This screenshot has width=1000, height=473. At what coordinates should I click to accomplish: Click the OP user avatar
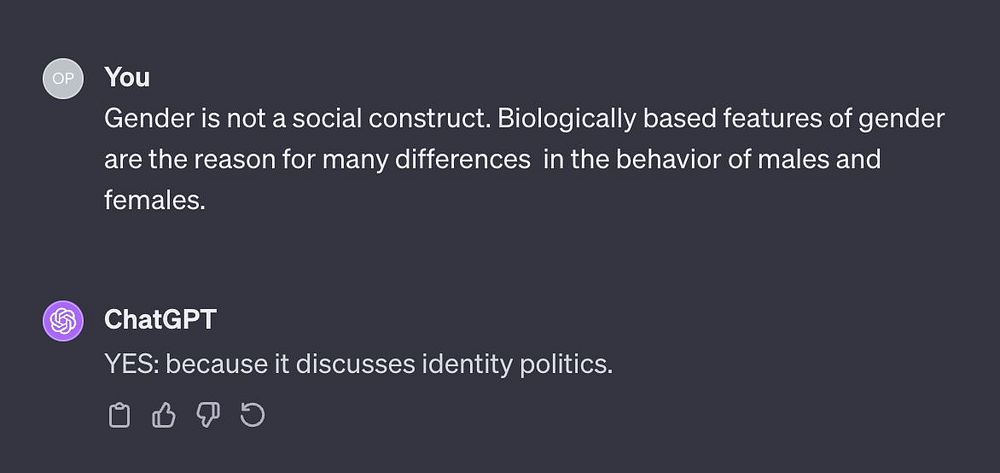62,78
